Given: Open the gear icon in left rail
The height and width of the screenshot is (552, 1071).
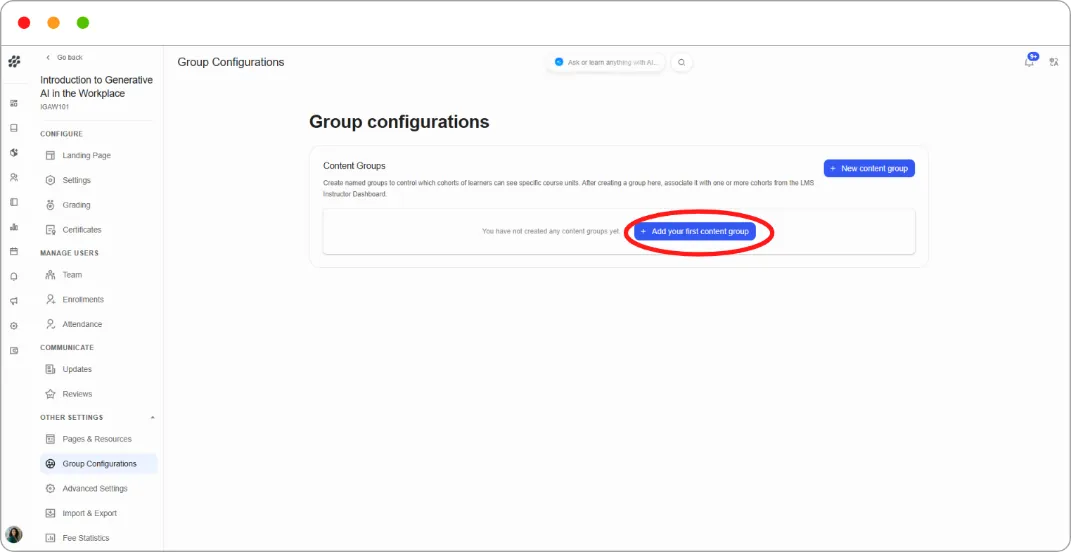Looking at the screenshot, I should pyautogui.click(x=14, y=326).
